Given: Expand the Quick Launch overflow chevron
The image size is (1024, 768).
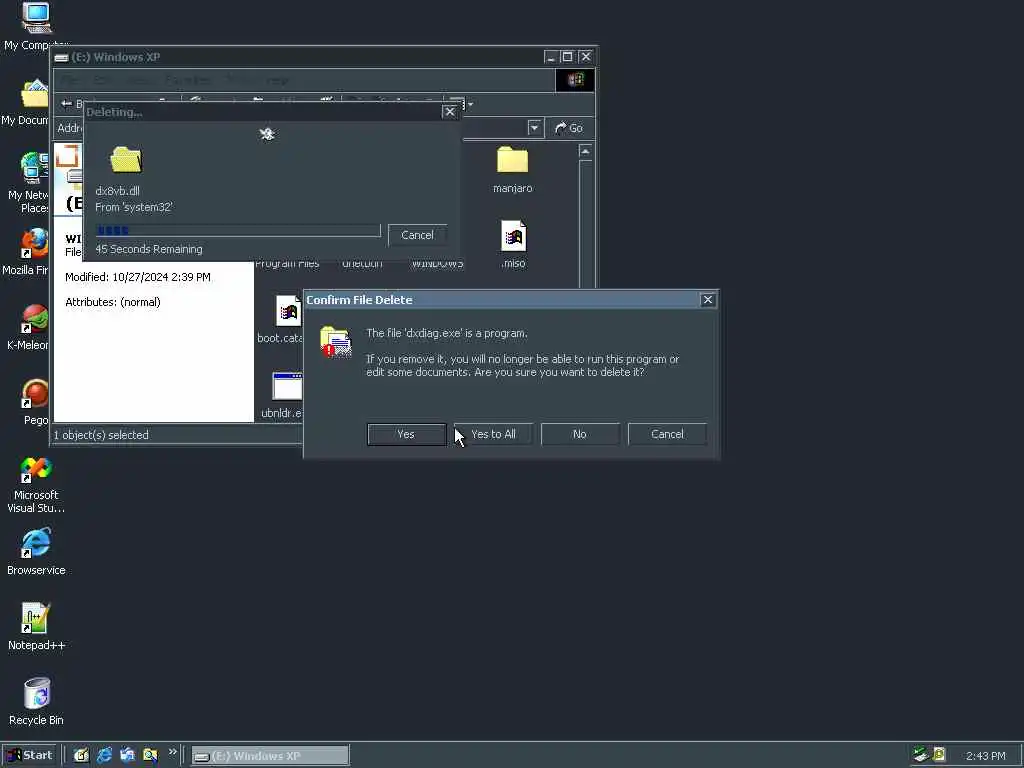Looking at the screenshot, I should pyautogui.click(x=172, y=752).
